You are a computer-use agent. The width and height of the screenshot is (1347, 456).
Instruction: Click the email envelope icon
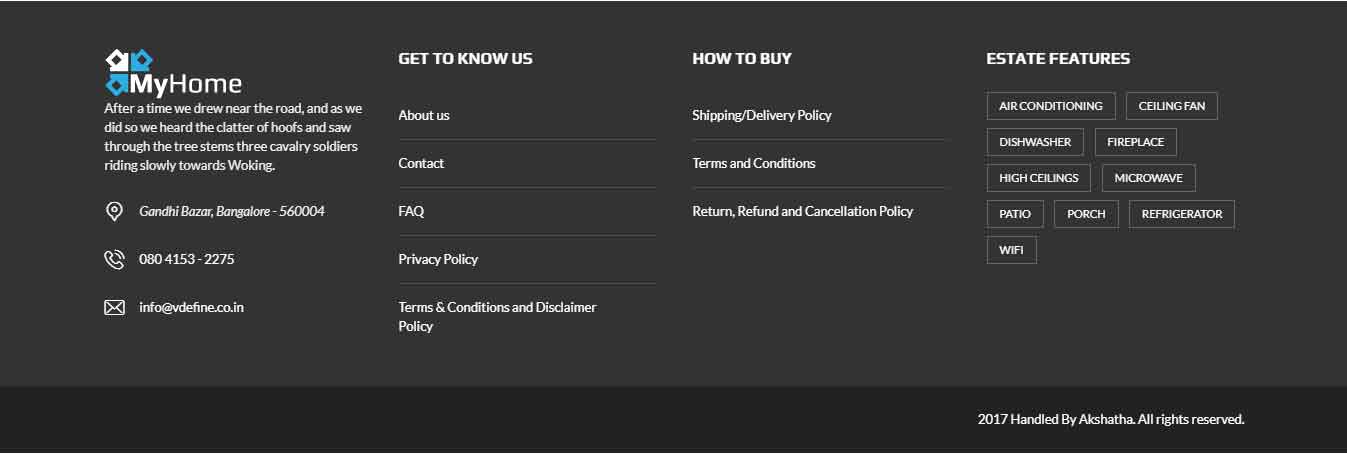(114, 307)
